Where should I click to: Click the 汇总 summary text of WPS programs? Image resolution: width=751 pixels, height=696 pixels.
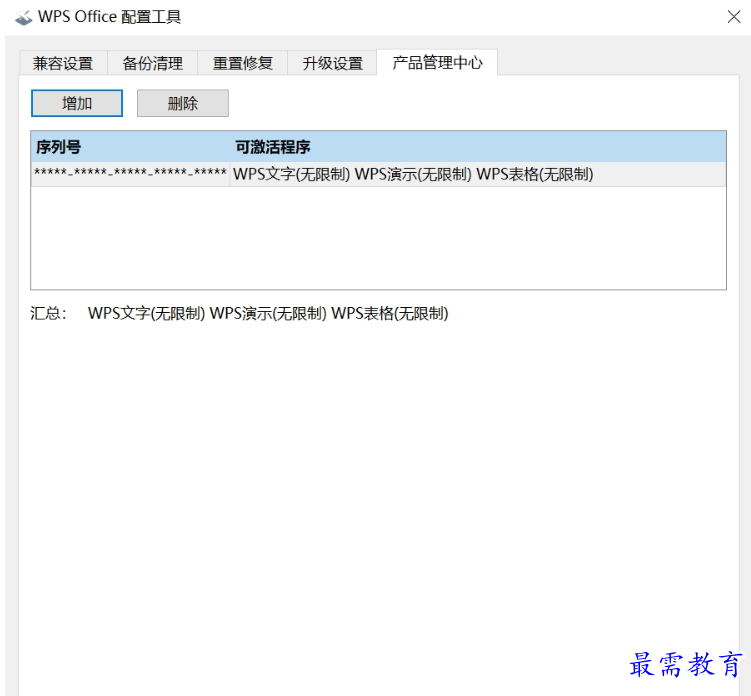click(x=268, y=313)
